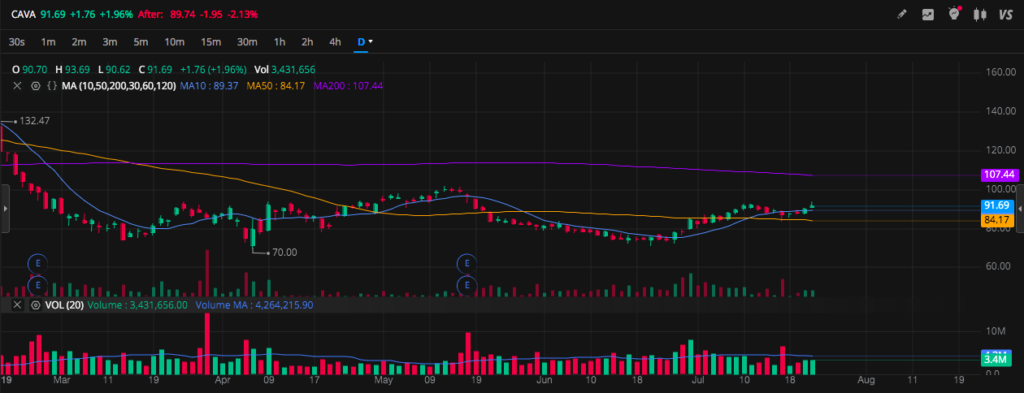
Task: Open the lightbulb insights icon
Action: click(x=954, y=13)
